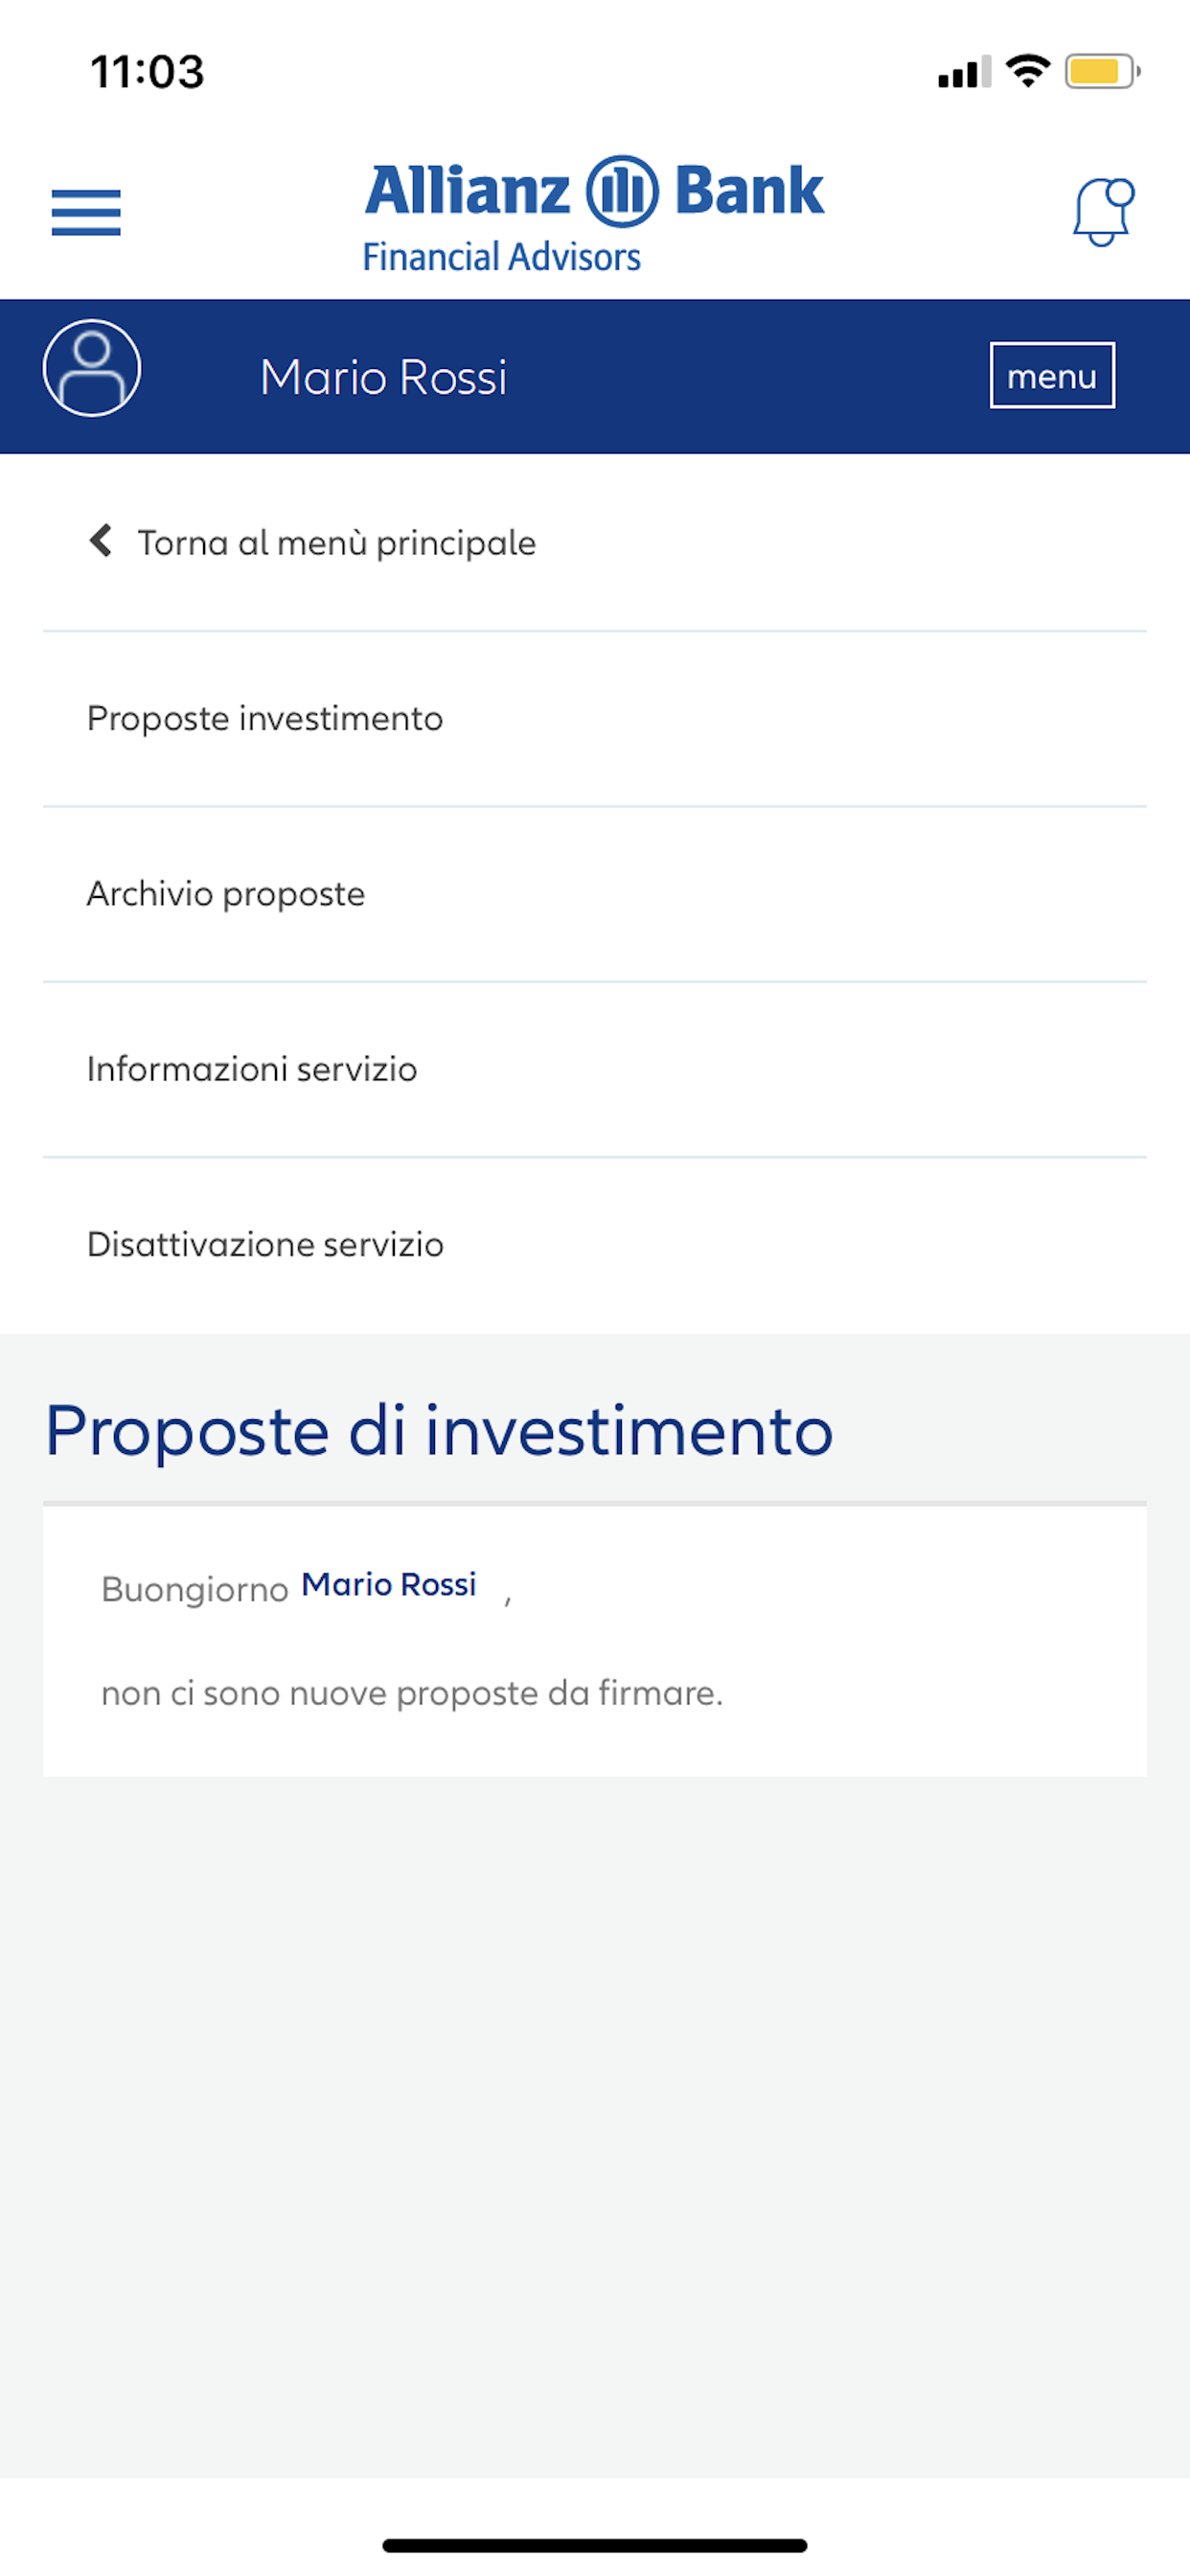Tap the user profile avatar icon
Screen dimensions: 1190x2576
[92, 369]
